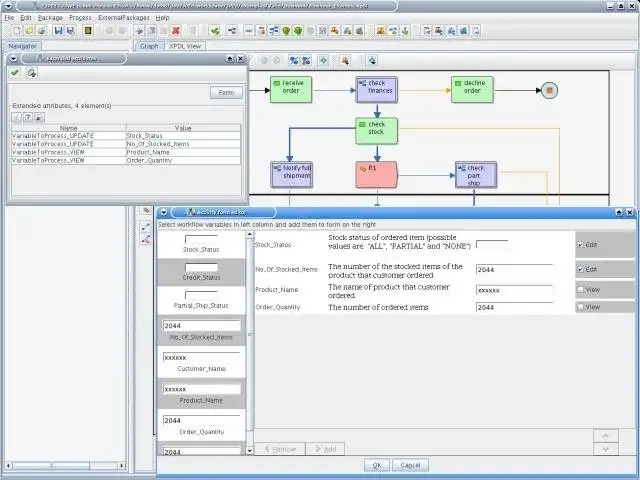Click the Notify full shipment node
Viewport: 640px width, 480px height.
[291, 175]
